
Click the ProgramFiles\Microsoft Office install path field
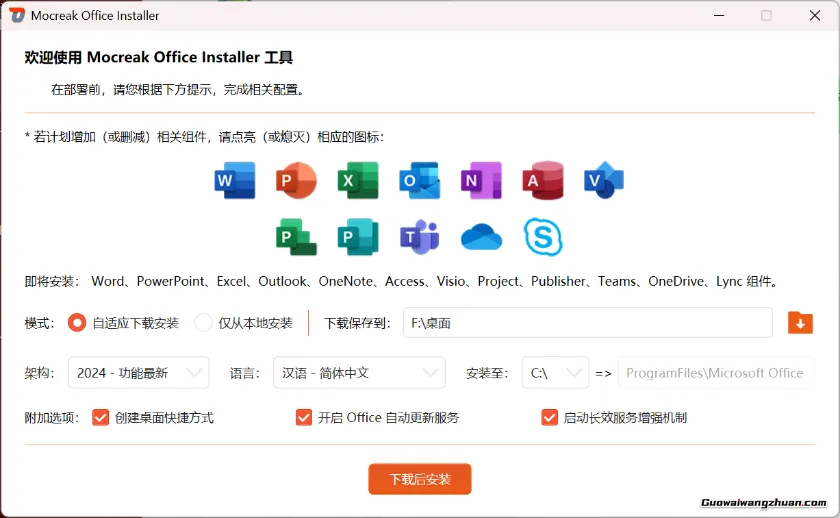click(x=716, y=372)
